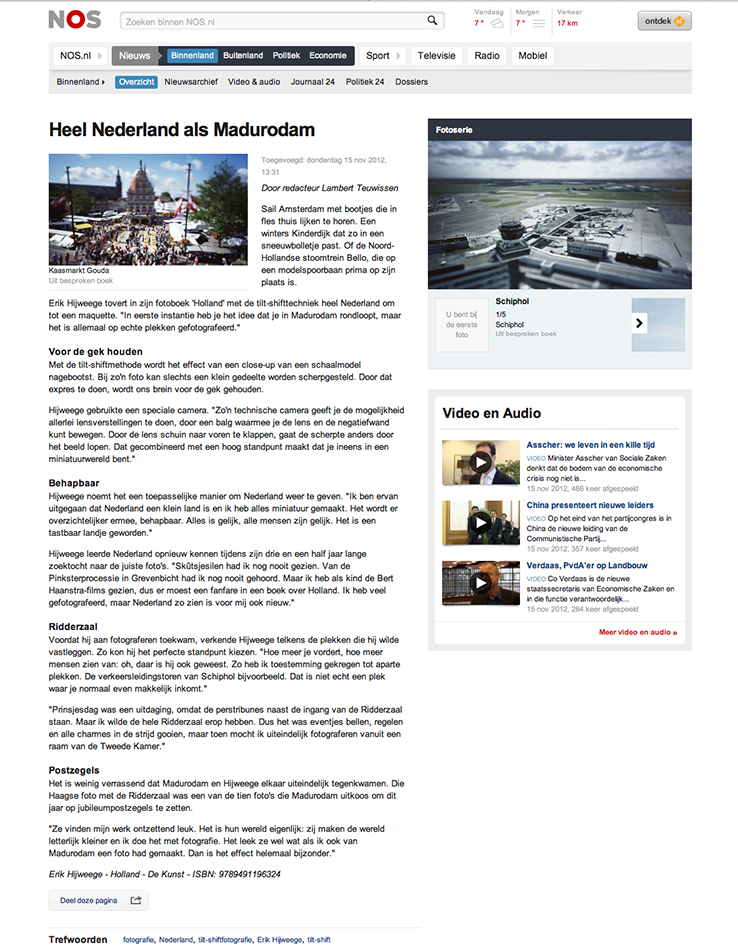Click tomorrow's fog weather icon
Image resolution: width=738 pixels, height=945 pixels.
tap(538, 22)
